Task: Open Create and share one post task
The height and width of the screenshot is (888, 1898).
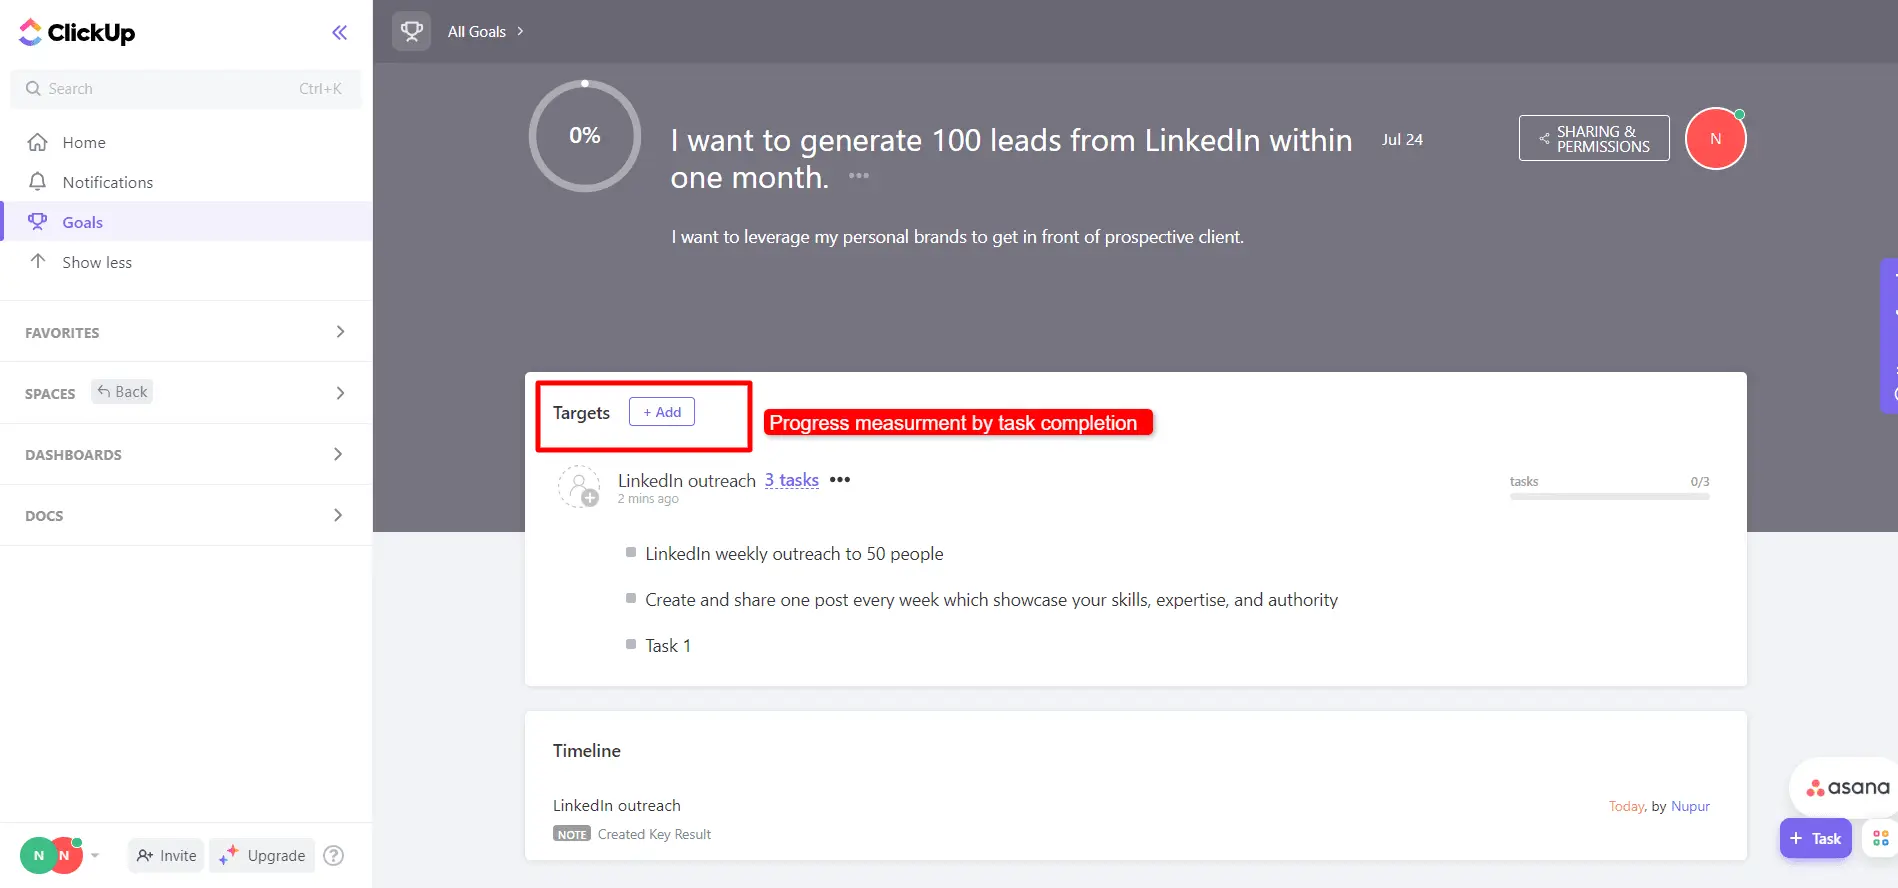Action: [x=991, y=600]
